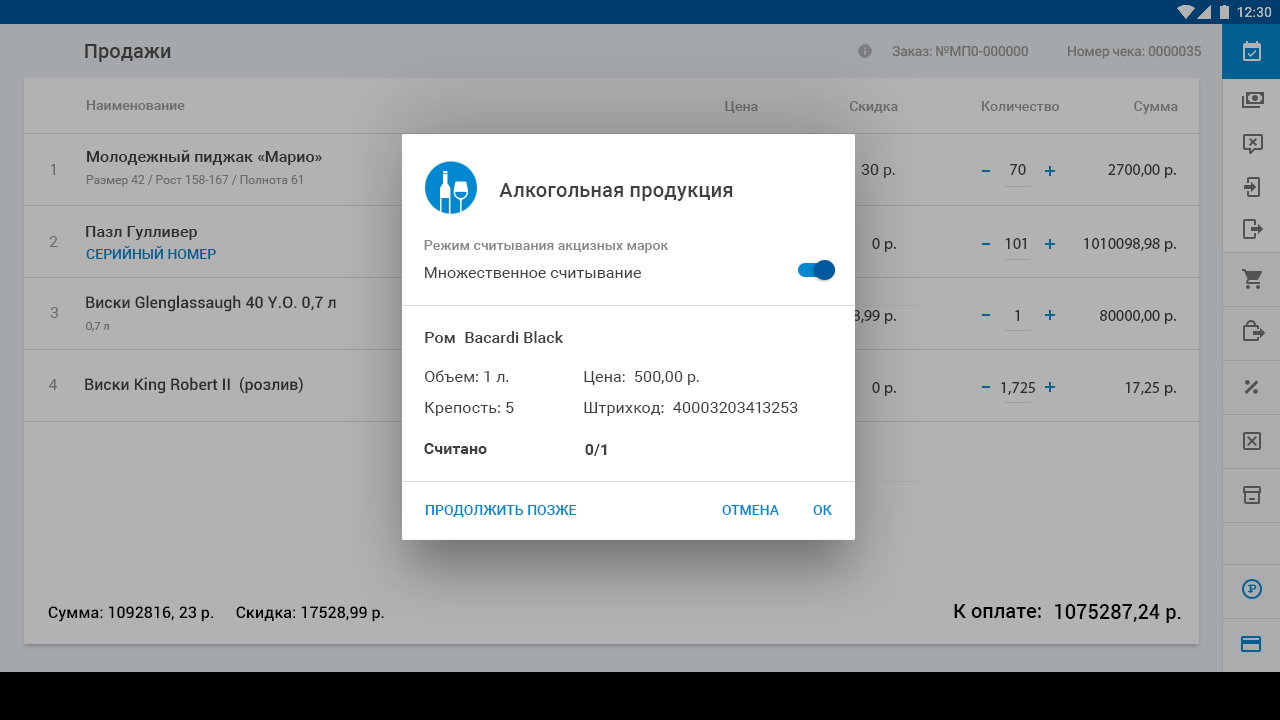Click the quantity field of Виски Glenglassaugh
1280x720 pixels.
click(1018, 315)
